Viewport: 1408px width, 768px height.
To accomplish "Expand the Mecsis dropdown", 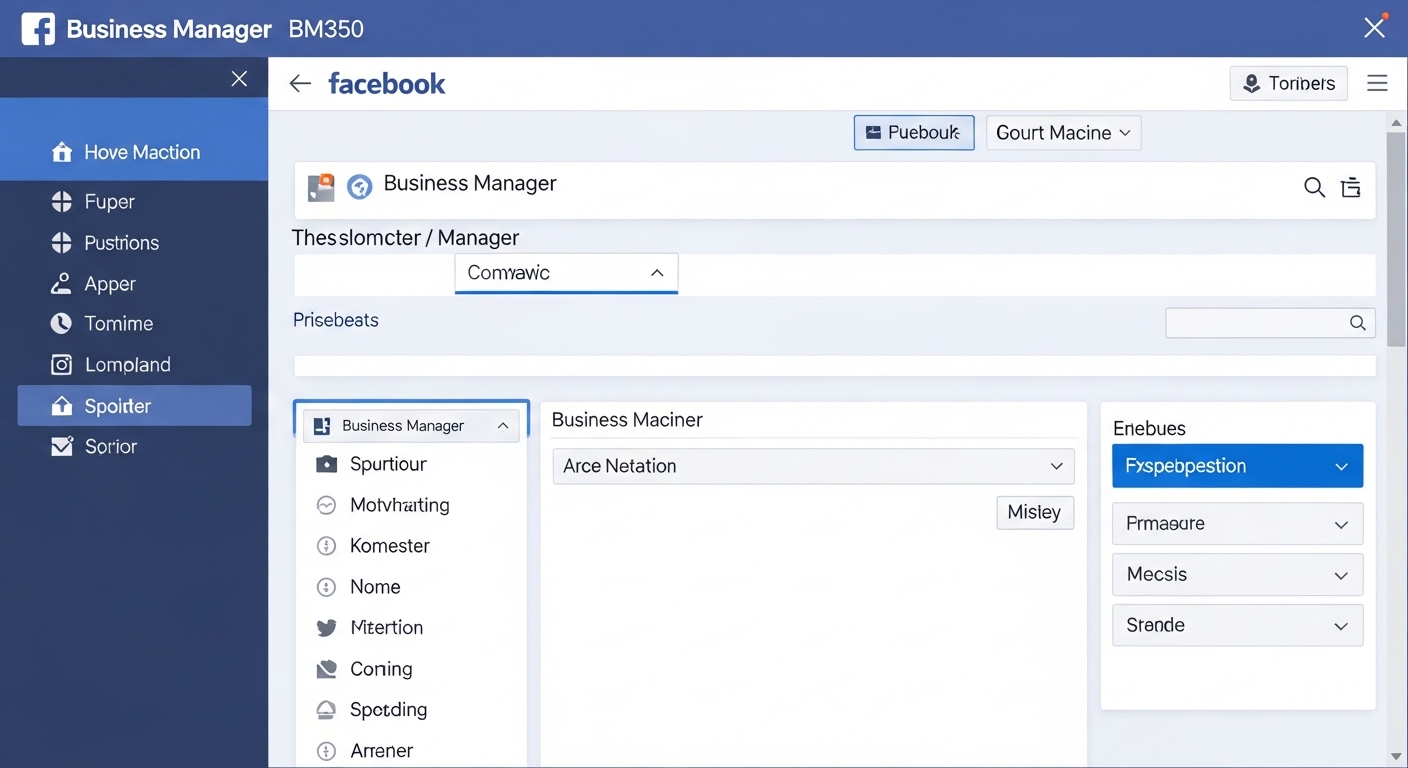I will click(1237, 575).
